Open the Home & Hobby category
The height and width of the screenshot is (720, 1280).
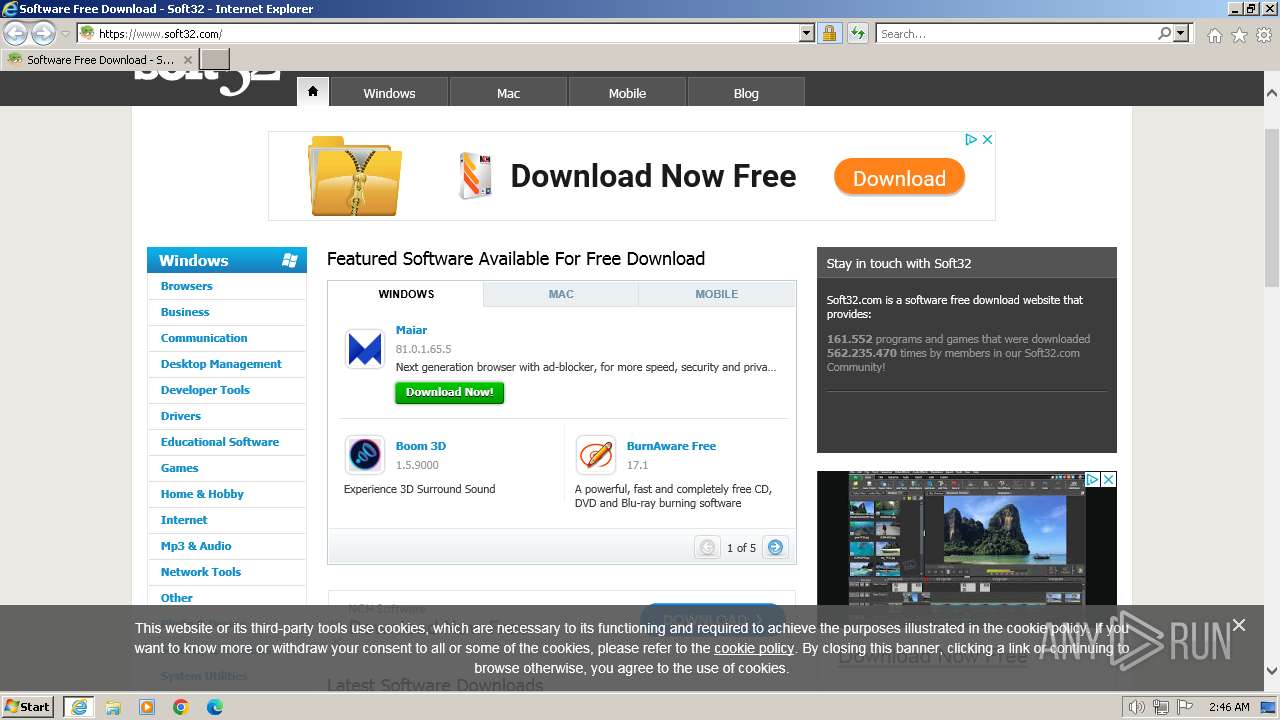click(x=202, y=494)
